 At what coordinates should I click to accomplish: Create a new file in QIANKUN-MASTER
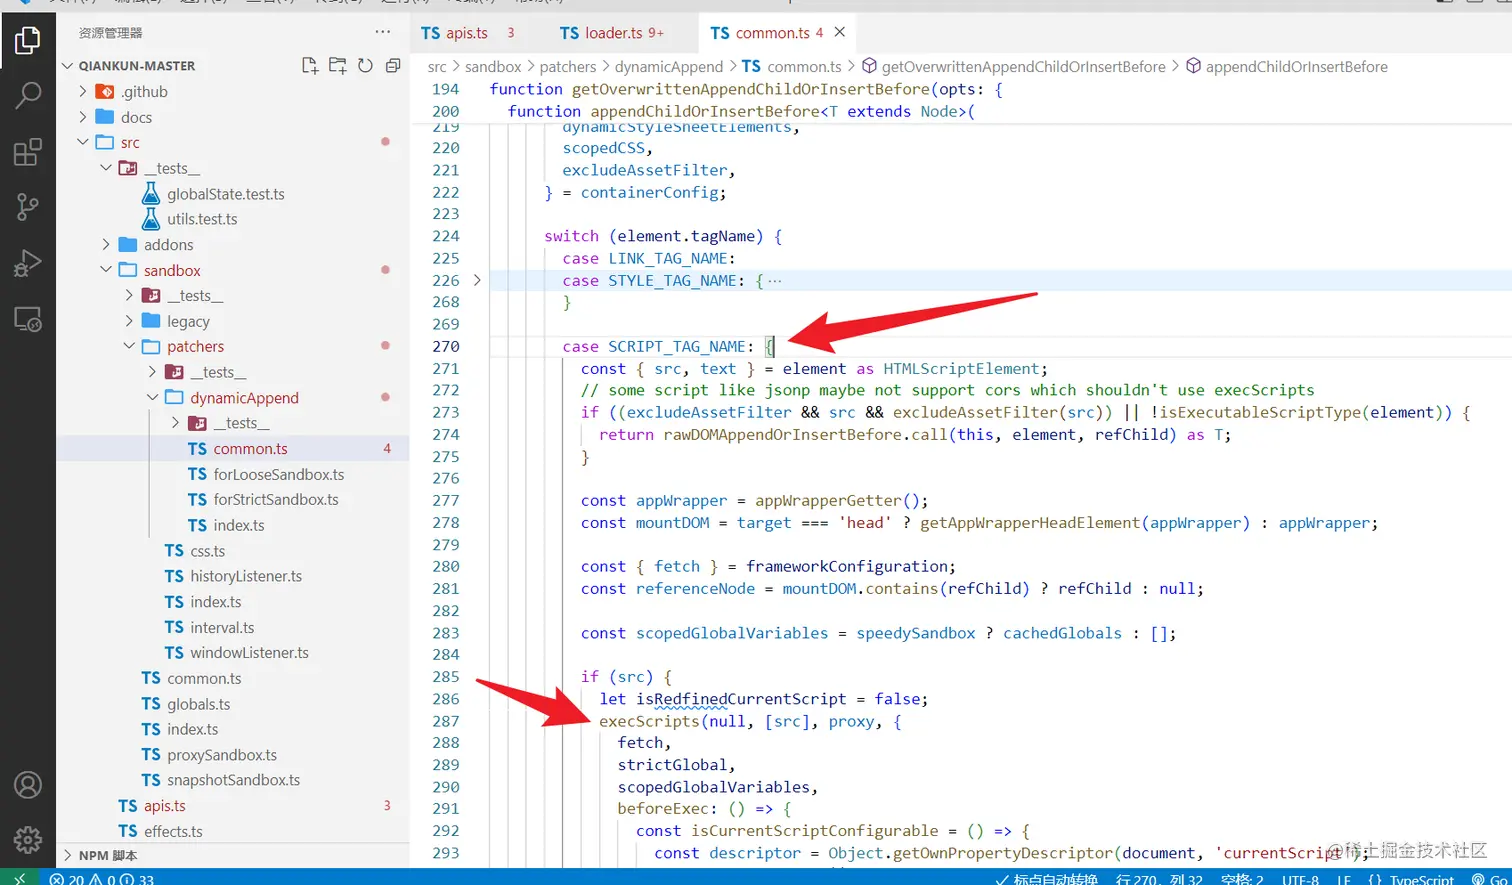(310, 66)
